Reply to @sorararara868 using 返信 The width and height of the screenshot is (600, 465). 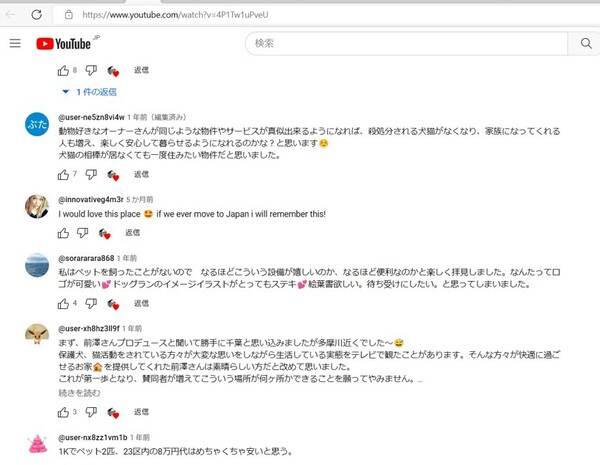tap(142, 303)
